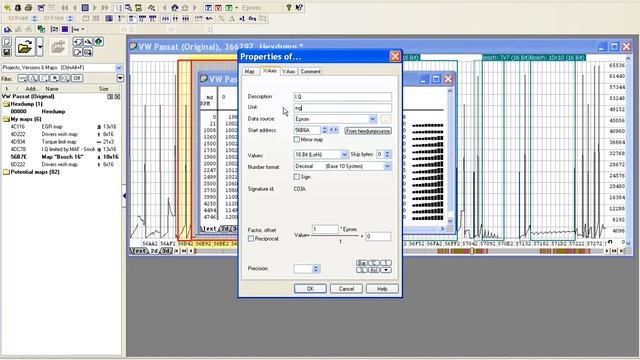Select the X-Axis tab in Properties
Viewport: 640px width, 360px height.
[269, 71]
